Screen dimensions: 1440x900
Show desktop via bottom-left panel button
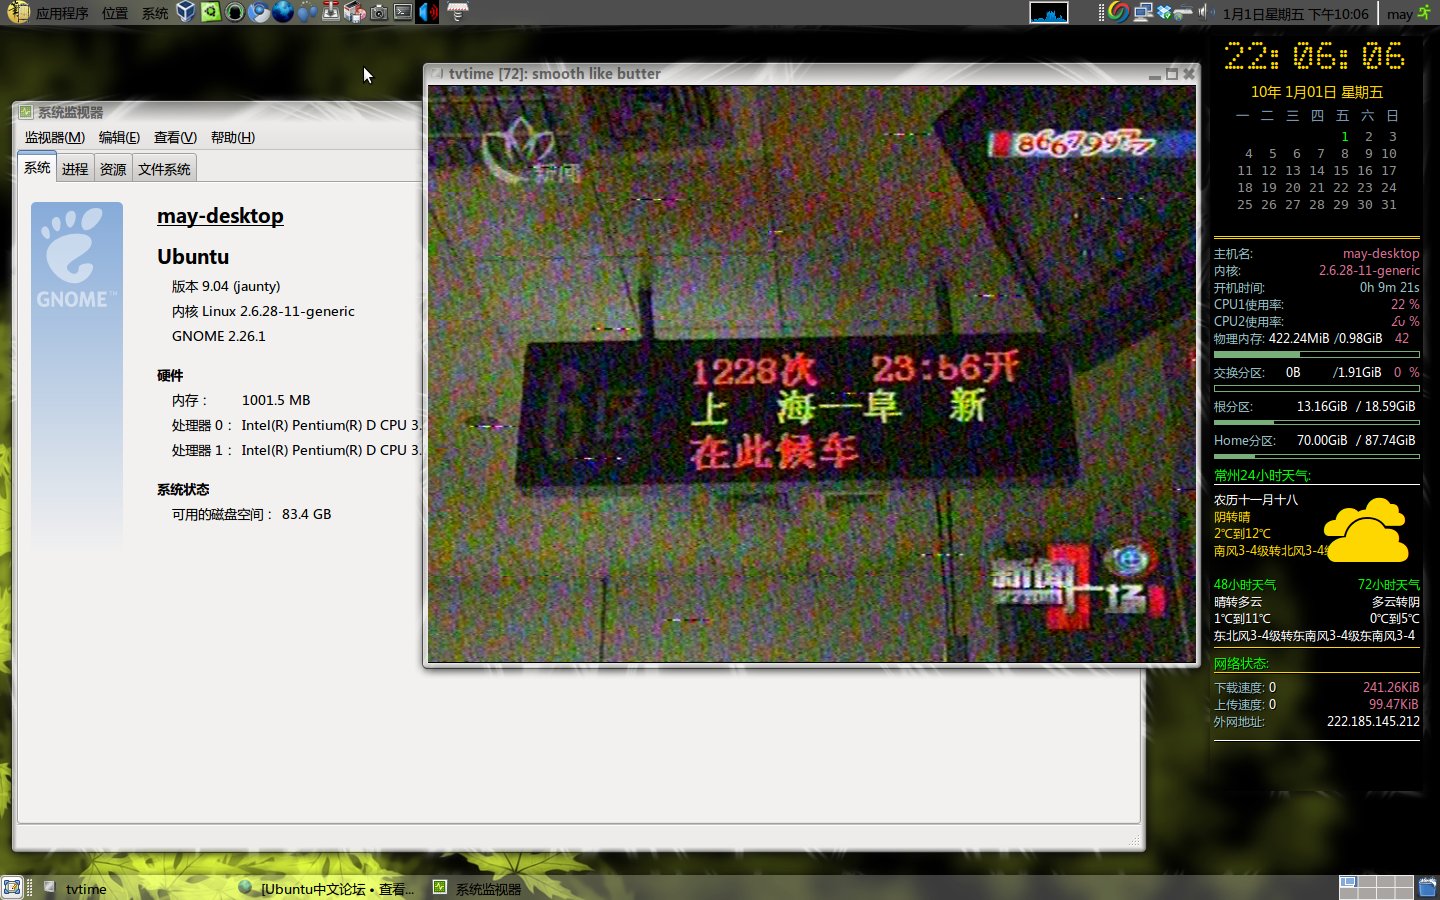point(12,887)
